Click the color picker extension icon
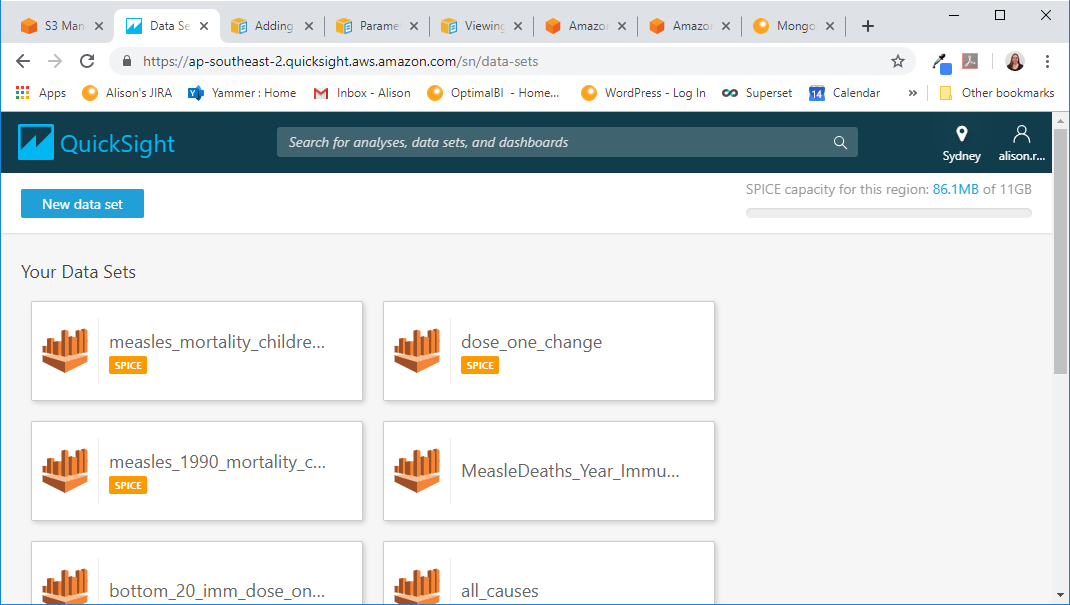The width and height of the screenshot is (1070, 605). tap(942, 63)
